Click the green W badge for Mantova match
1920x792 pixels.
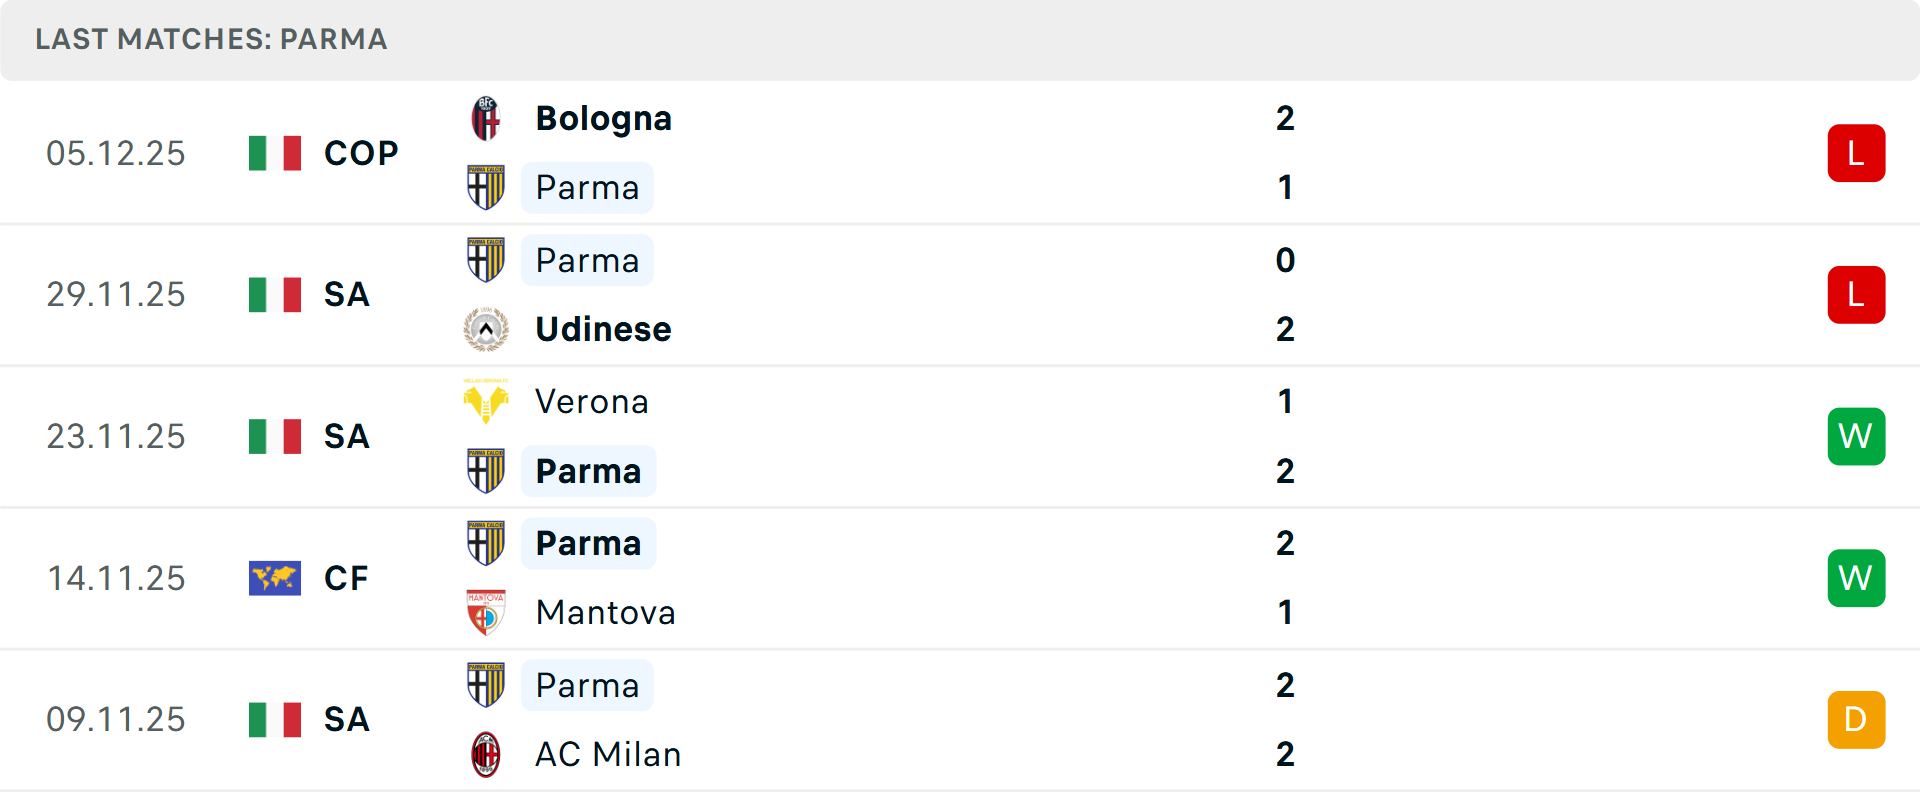[x=1856, y=578]
